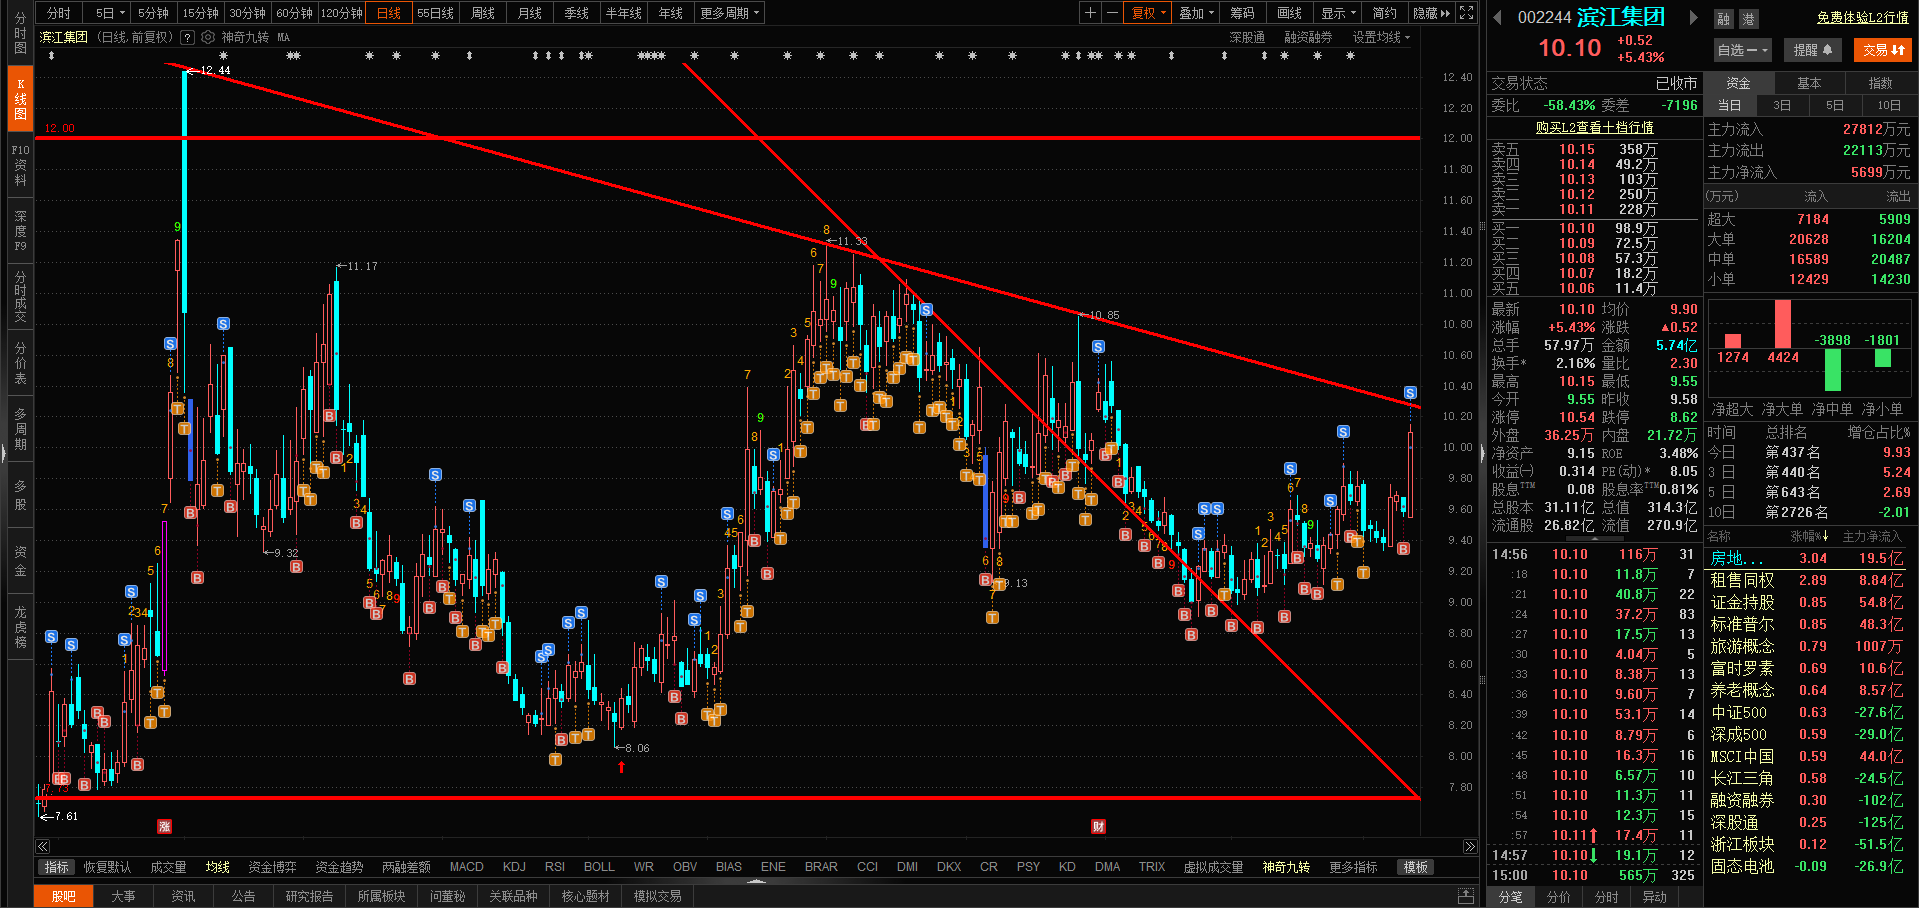Open the 显示 display dropdown
The image size is (1919, 908).
click(x=1338, y=13)
